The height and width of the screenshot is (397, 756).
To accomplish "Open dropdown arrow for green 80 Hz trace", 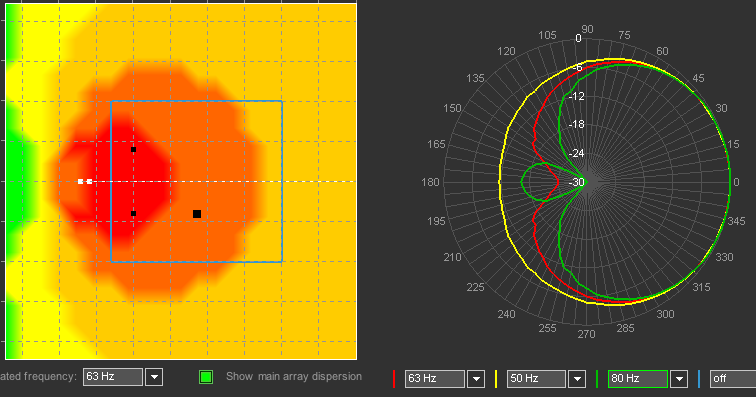I will tap(679, 379).
